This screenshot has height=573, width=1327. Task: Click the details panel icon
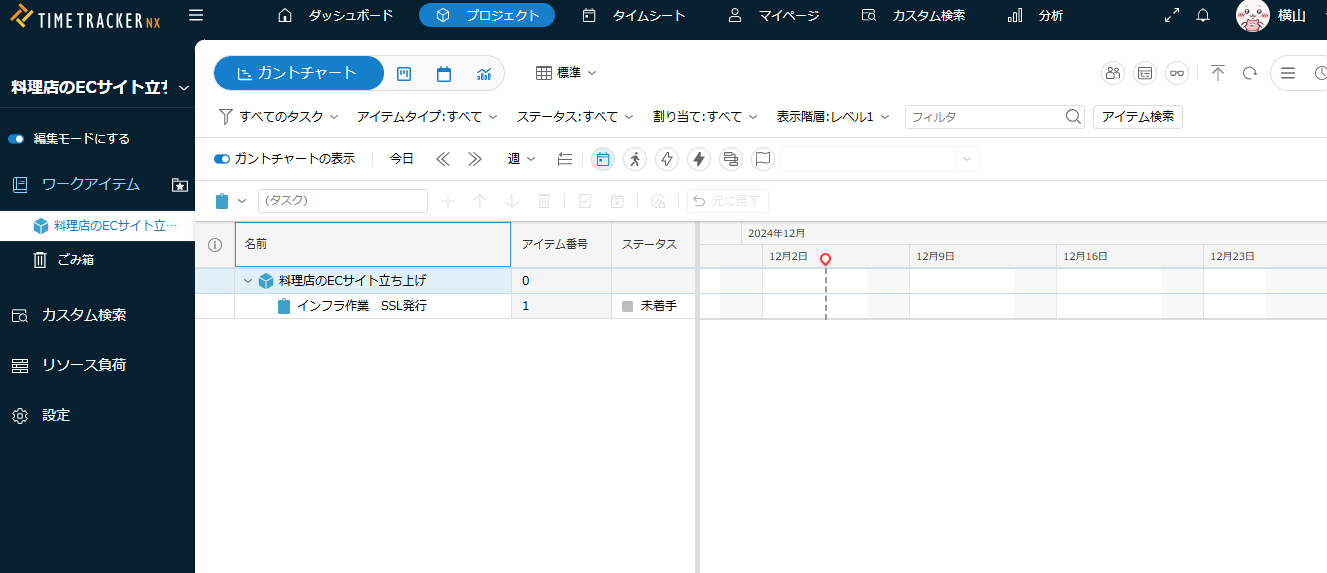pyautogui.click(x=1145, y=73)
